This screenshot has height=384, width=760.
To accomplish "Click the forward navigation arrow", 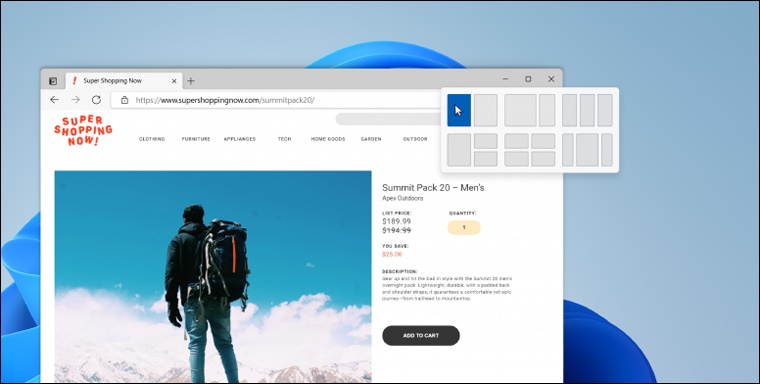I will 76,100.
